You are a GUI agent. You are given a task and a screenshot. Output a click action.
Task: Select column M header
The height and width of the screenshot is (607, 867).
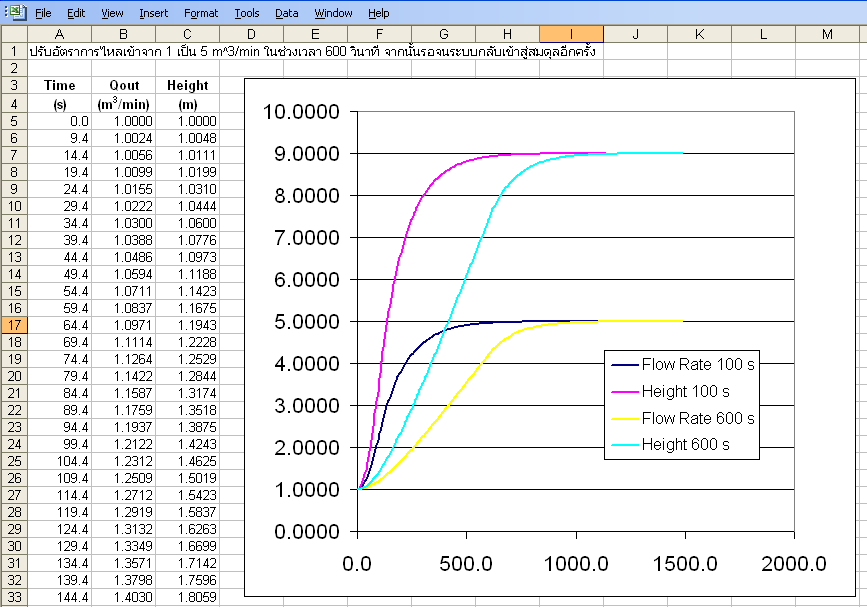pos(827,34)
